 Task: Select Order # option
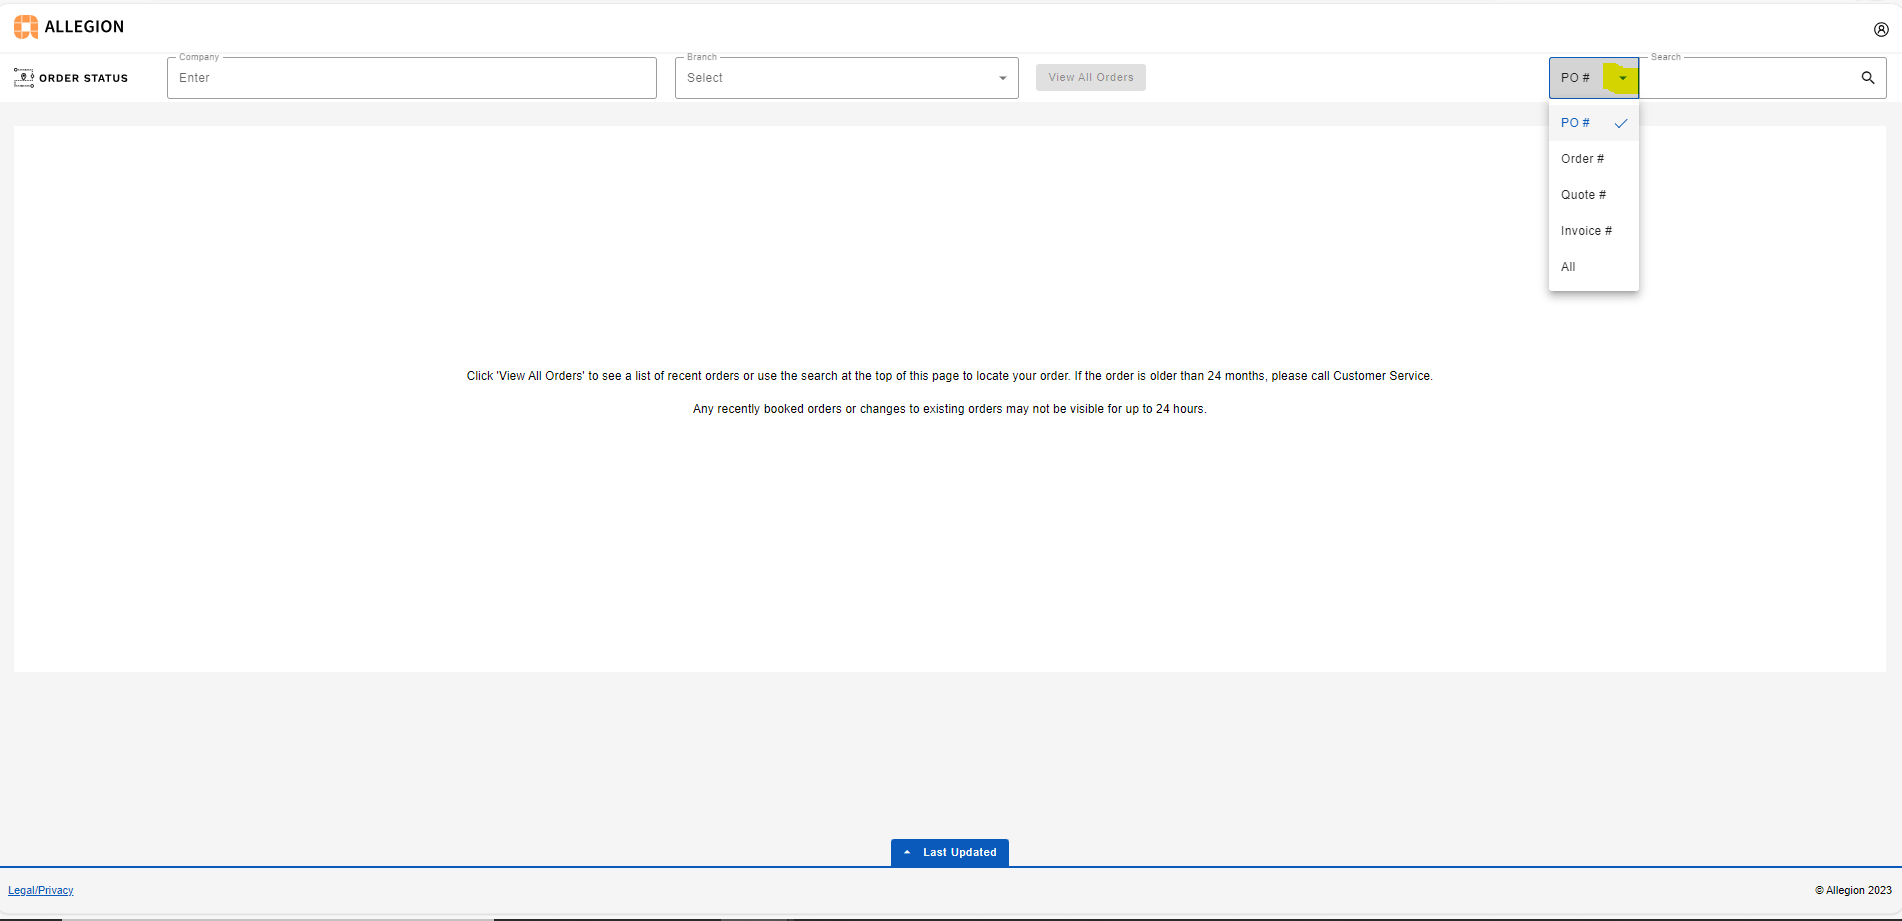click(1594, 159)
